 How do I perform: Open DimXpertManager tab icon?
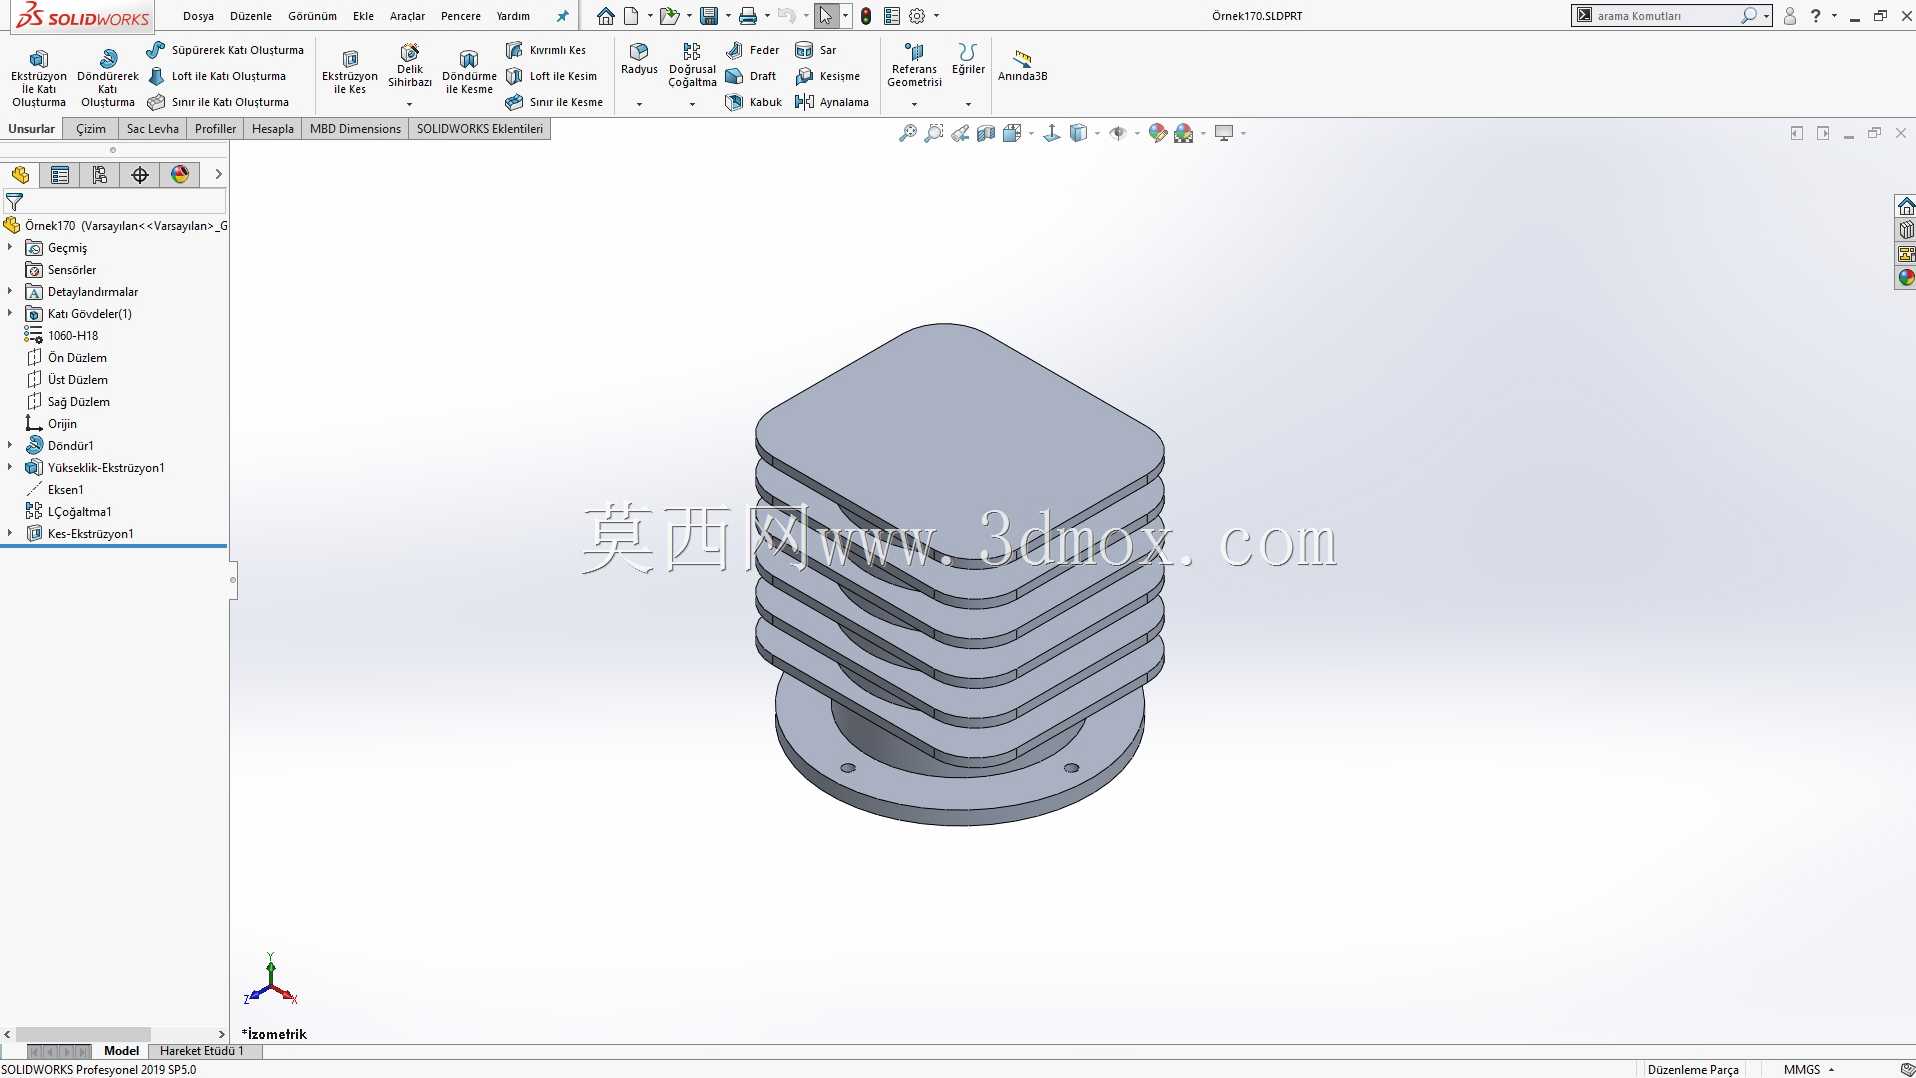(140, 175)
